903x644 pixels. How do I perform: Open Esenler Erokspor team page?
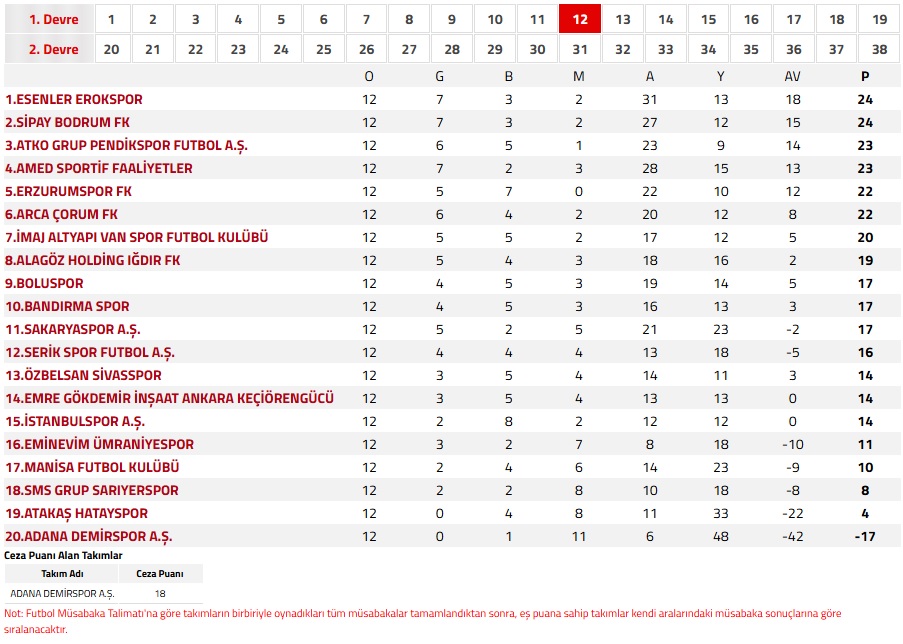(74, 100)
